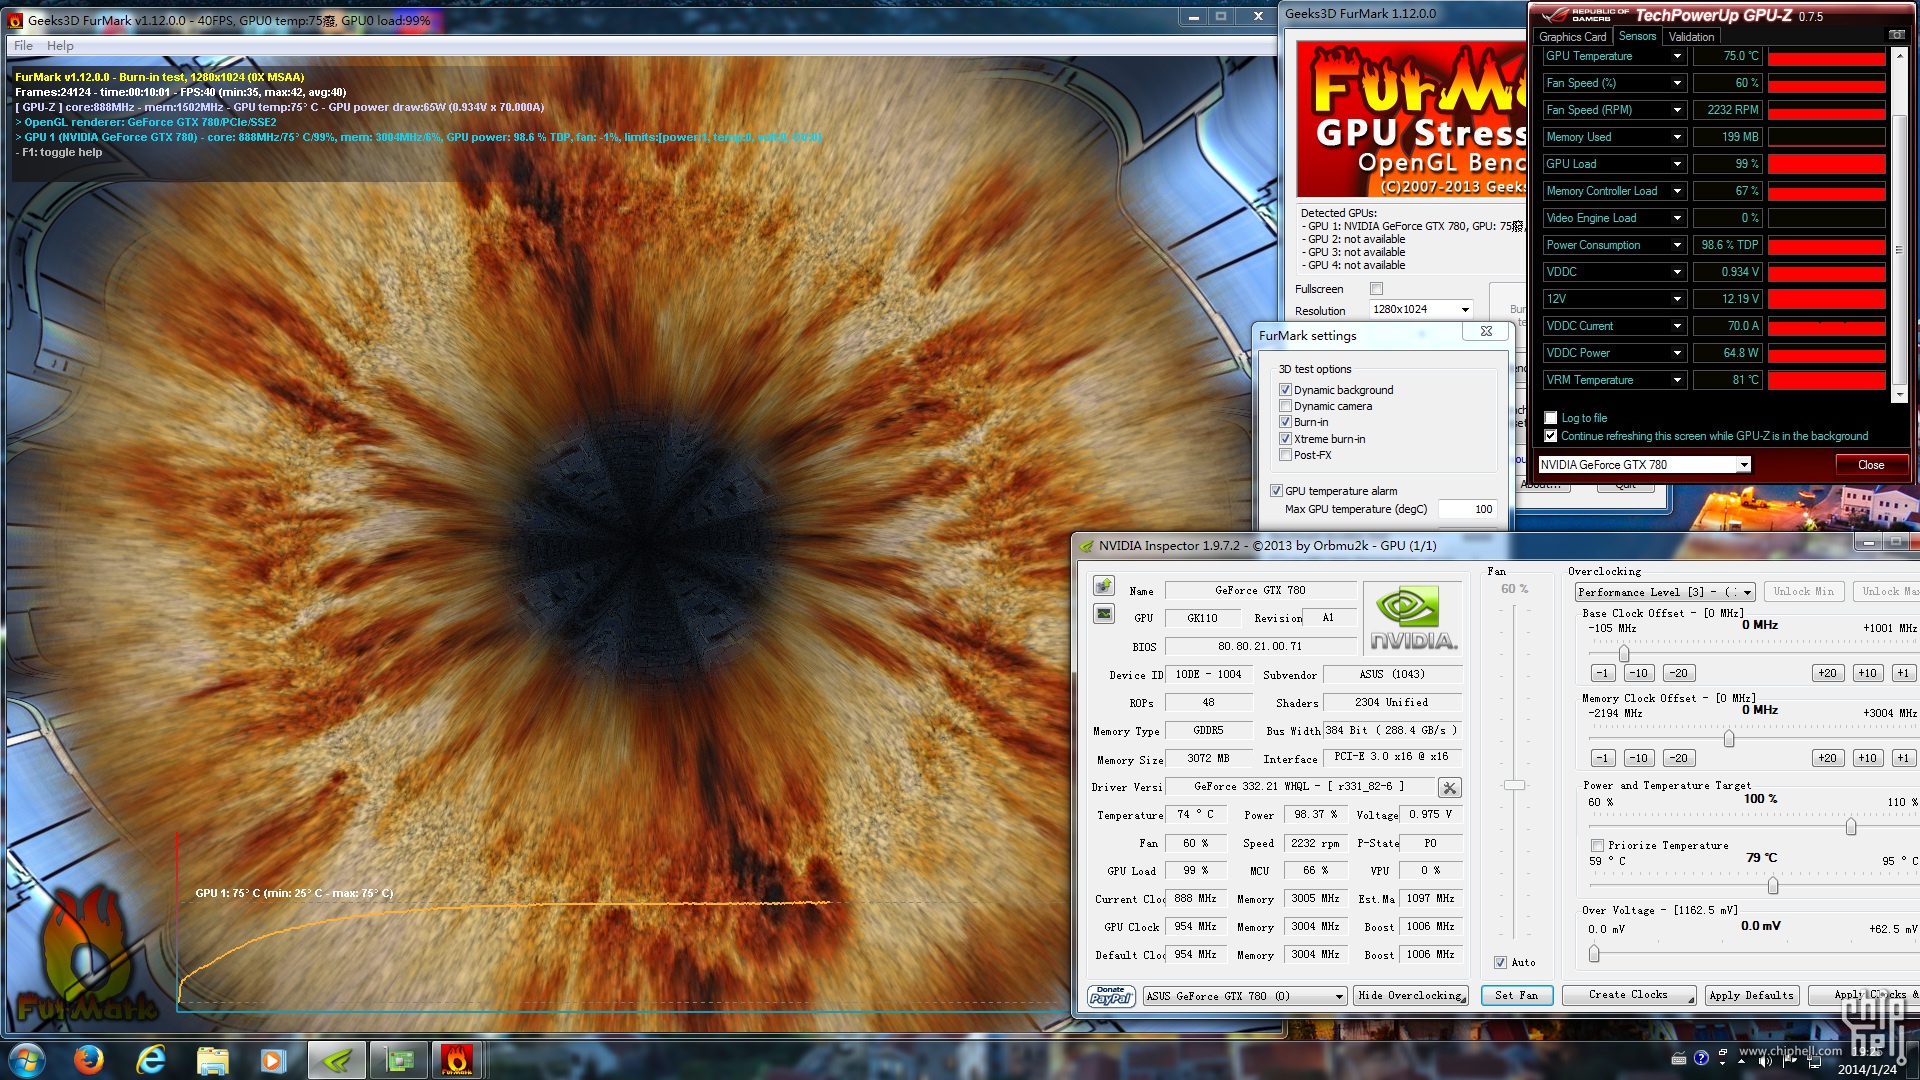Click the Apply Defaults button
Viewport: 1920px width, 1080px height.
click(x=1751, y=996)
